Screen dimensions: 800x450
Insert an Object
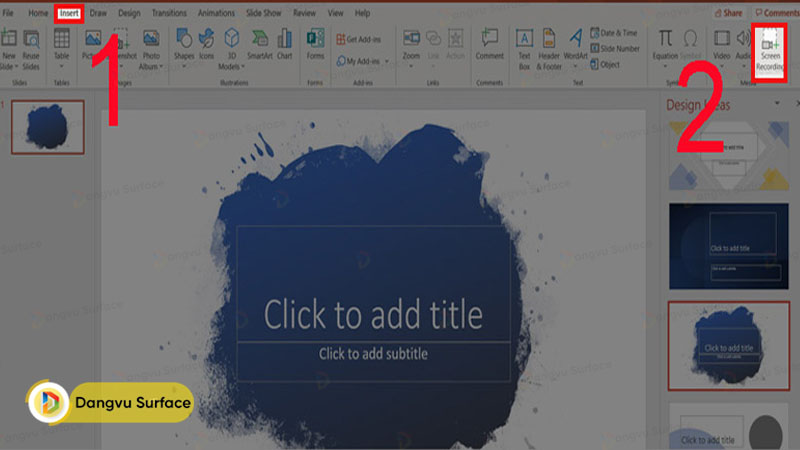pos(605,64)
